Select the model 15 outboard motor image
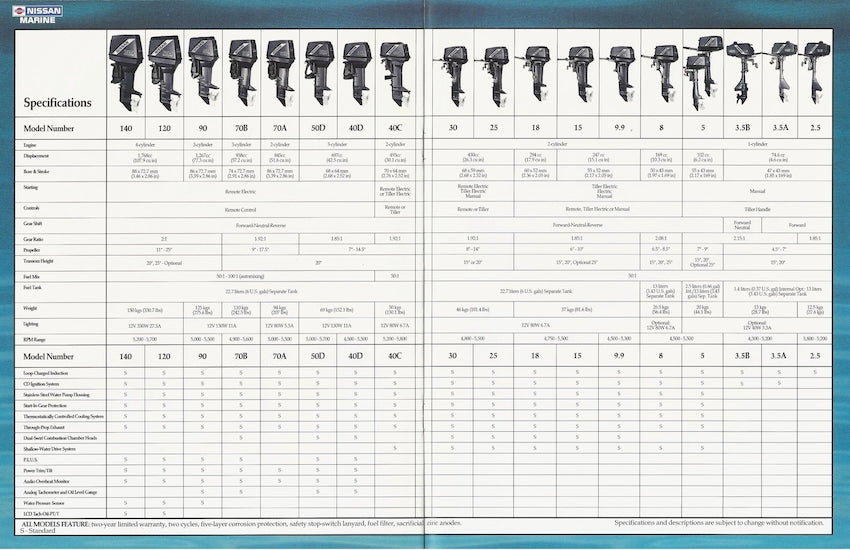The width and height of the screenshot is (850, 550). tap(578, 74)
